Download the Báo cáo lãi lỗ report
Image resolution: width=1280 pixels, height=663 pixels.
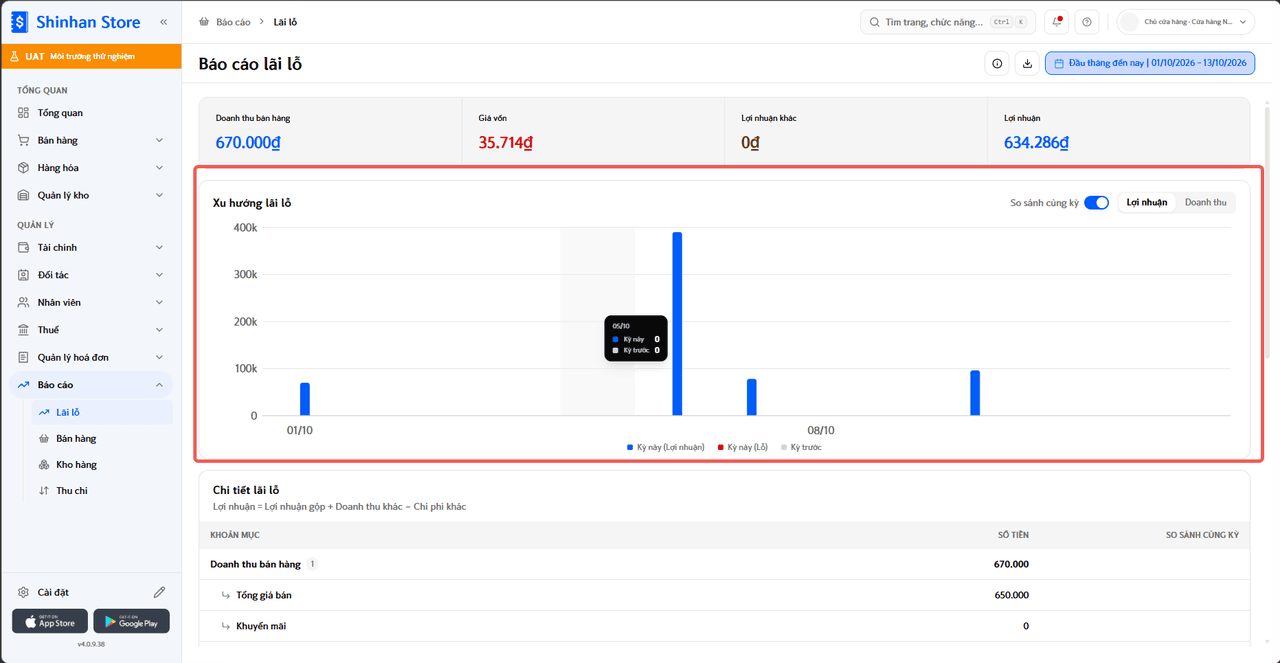coord(1027,64)
